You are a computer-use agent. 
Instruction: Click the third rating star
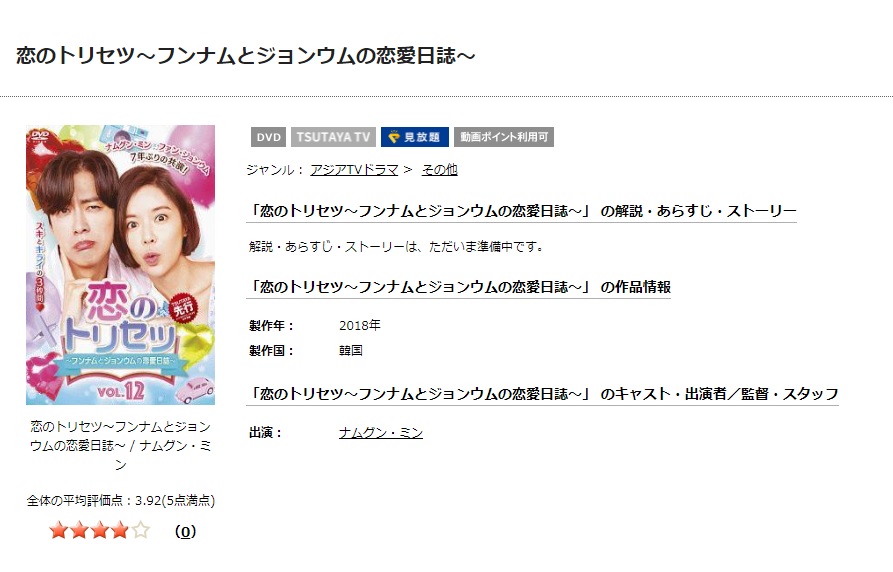click(x=100, y=531)
